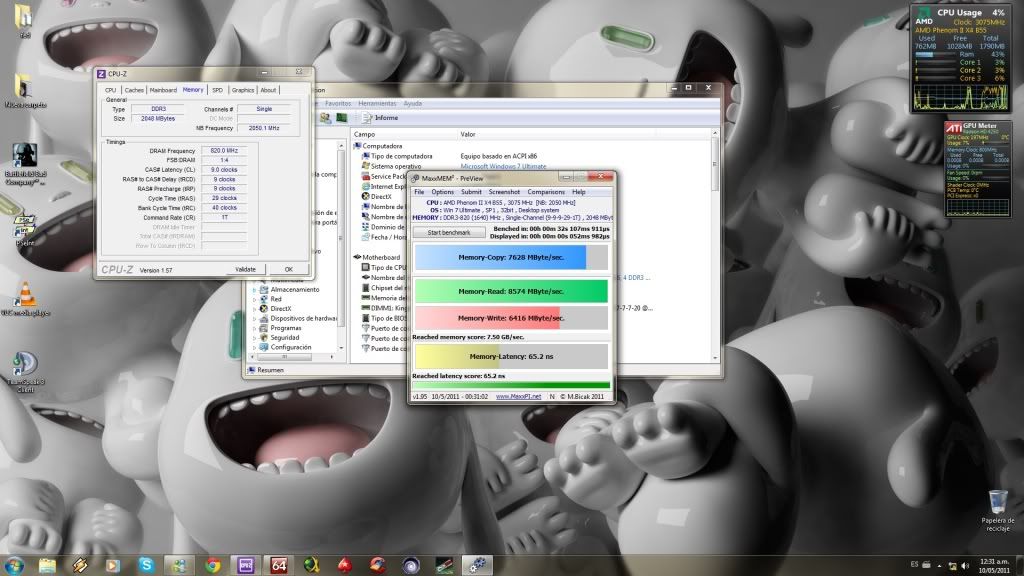Screen dimensions: 1024x576
Task: Select the Almacenamiento tree icon in Everest
Action: 263,289
